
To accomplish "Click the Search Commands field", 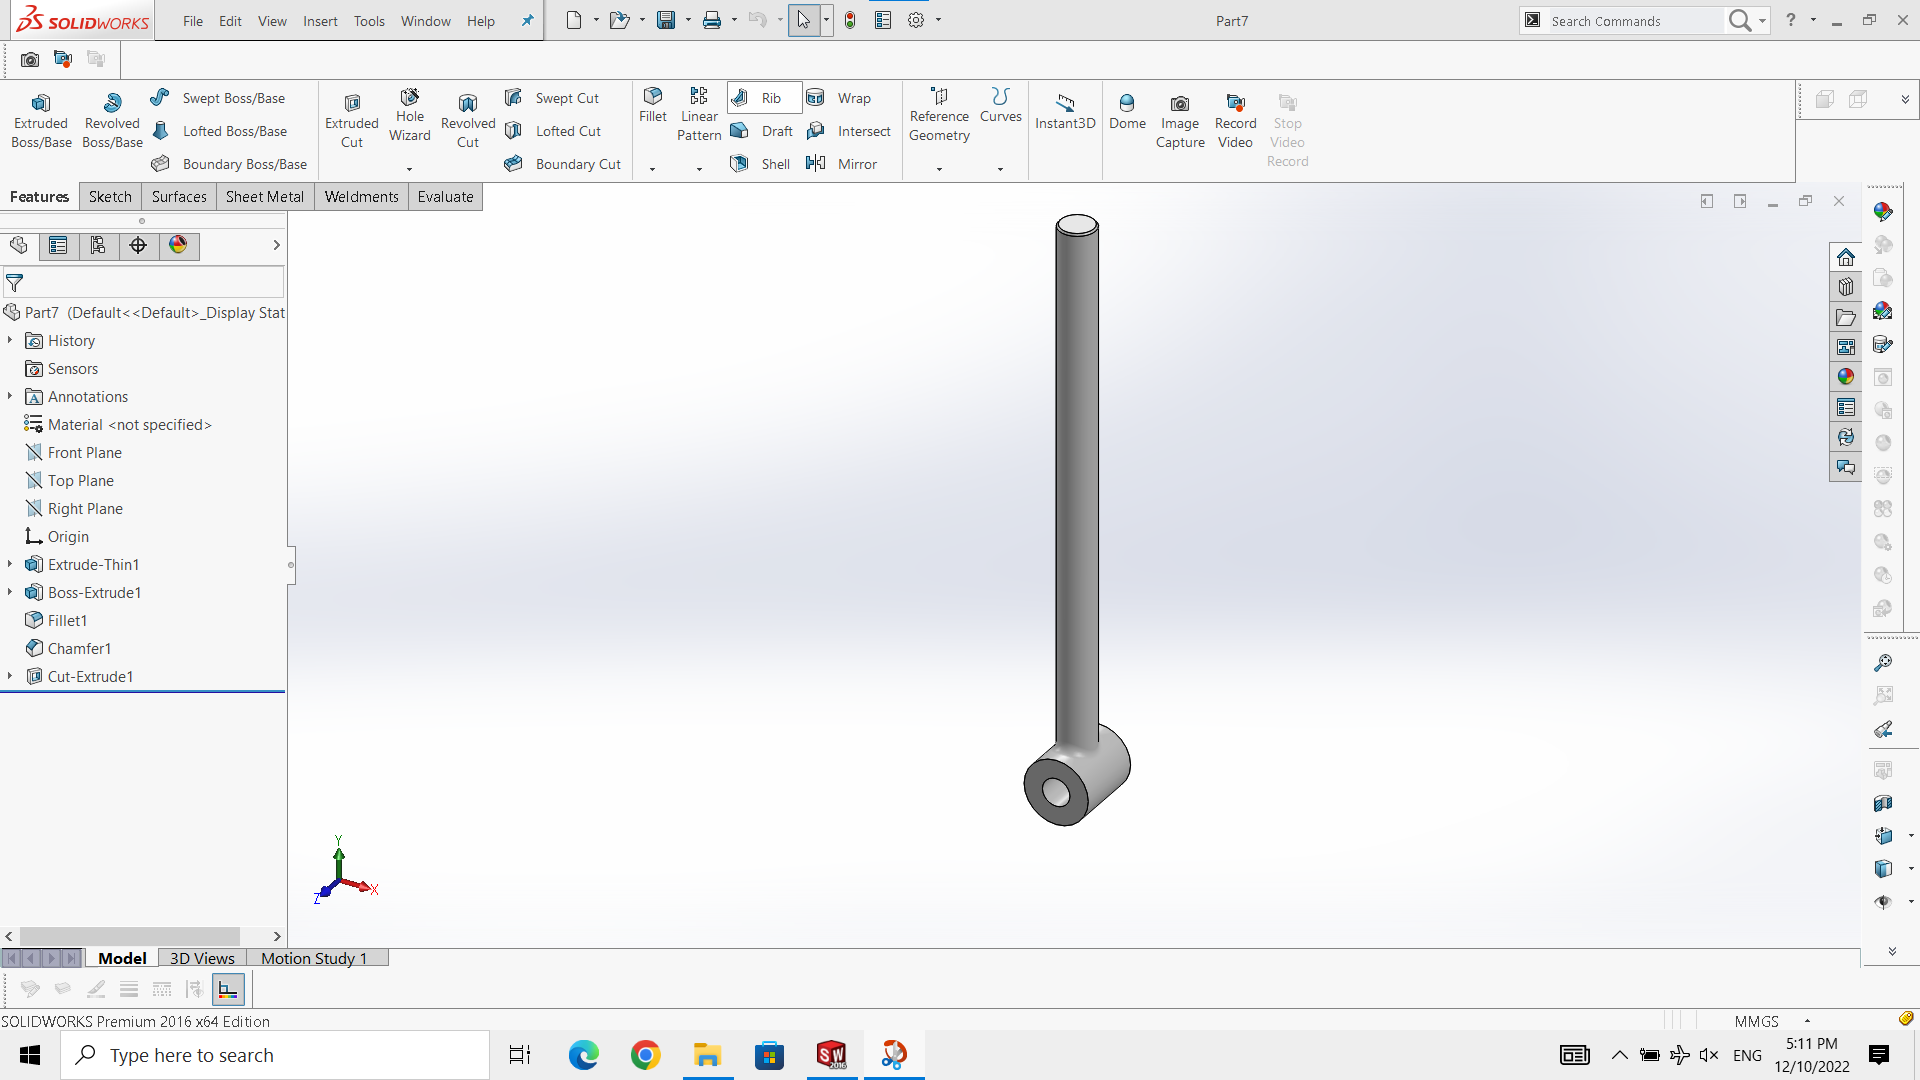I will 1635,21.
